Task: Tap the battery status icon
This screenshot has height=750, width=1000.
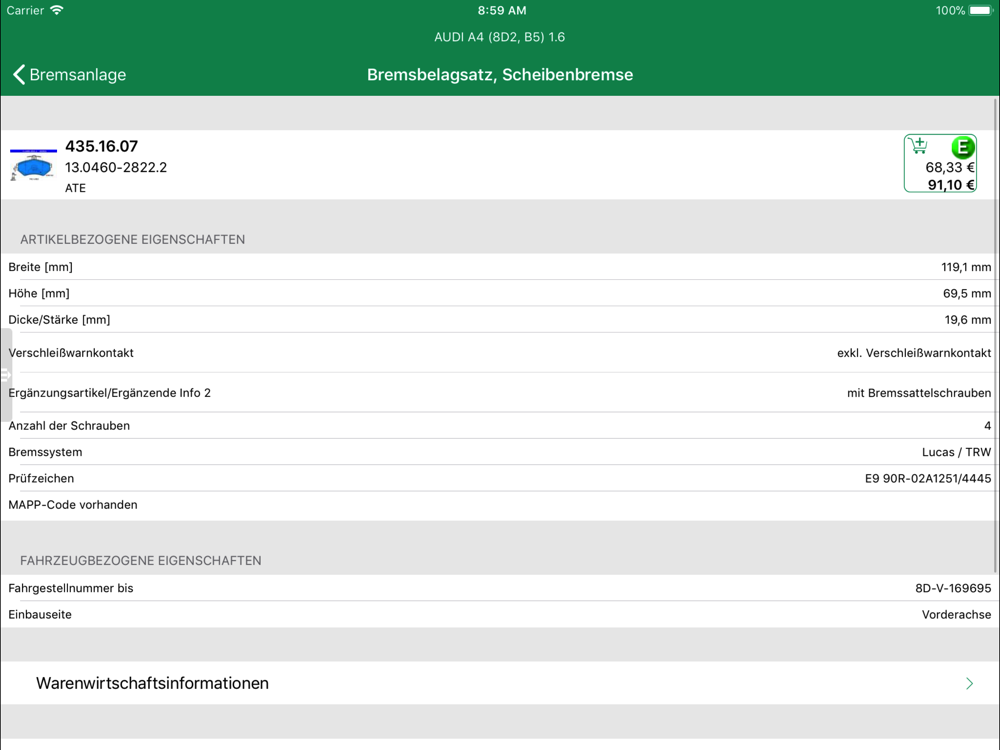Action: point(982,10)
